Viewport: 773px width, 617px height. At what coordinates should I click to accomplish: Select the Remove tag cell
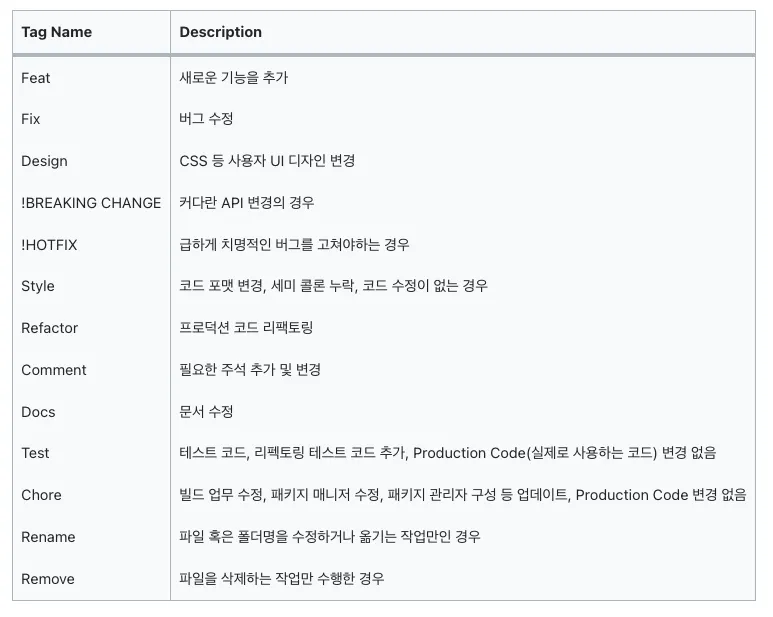point(48,579)
